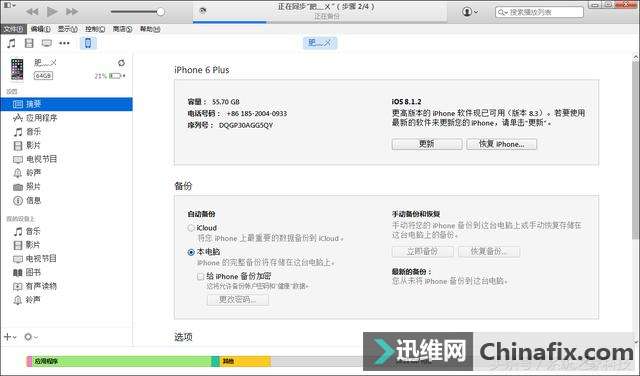The height and width of the screenshot is (376, 640).
Task: Open the 控制 menu
Action: point(95,29)
